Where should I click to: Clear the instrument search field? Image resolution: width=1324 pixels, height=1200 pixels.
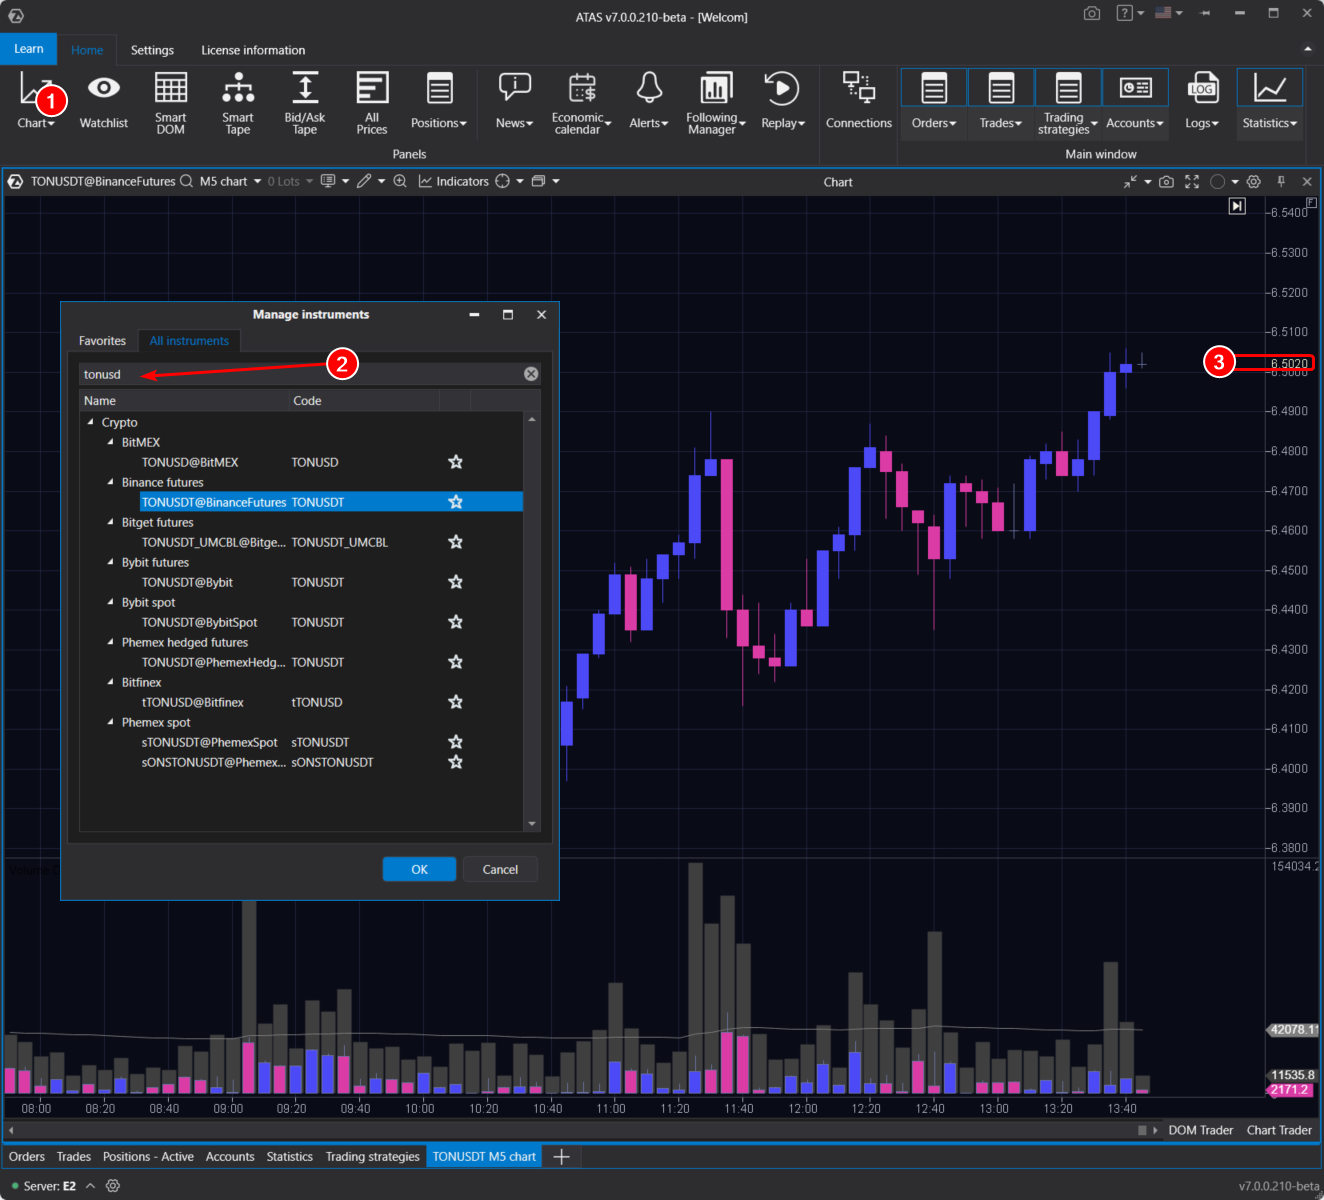(x=531, y=374)
